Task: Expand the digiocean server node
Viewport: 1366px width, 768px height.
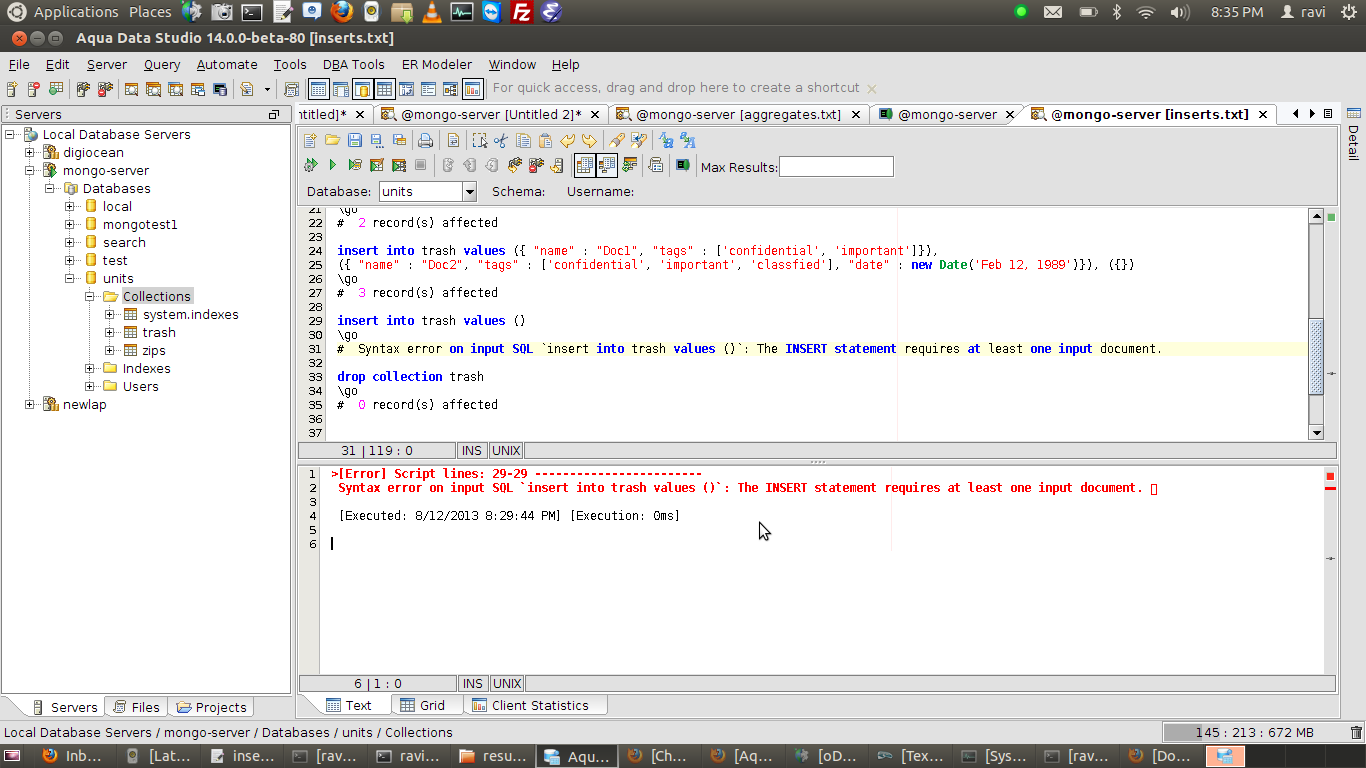Action: (30, 153)
